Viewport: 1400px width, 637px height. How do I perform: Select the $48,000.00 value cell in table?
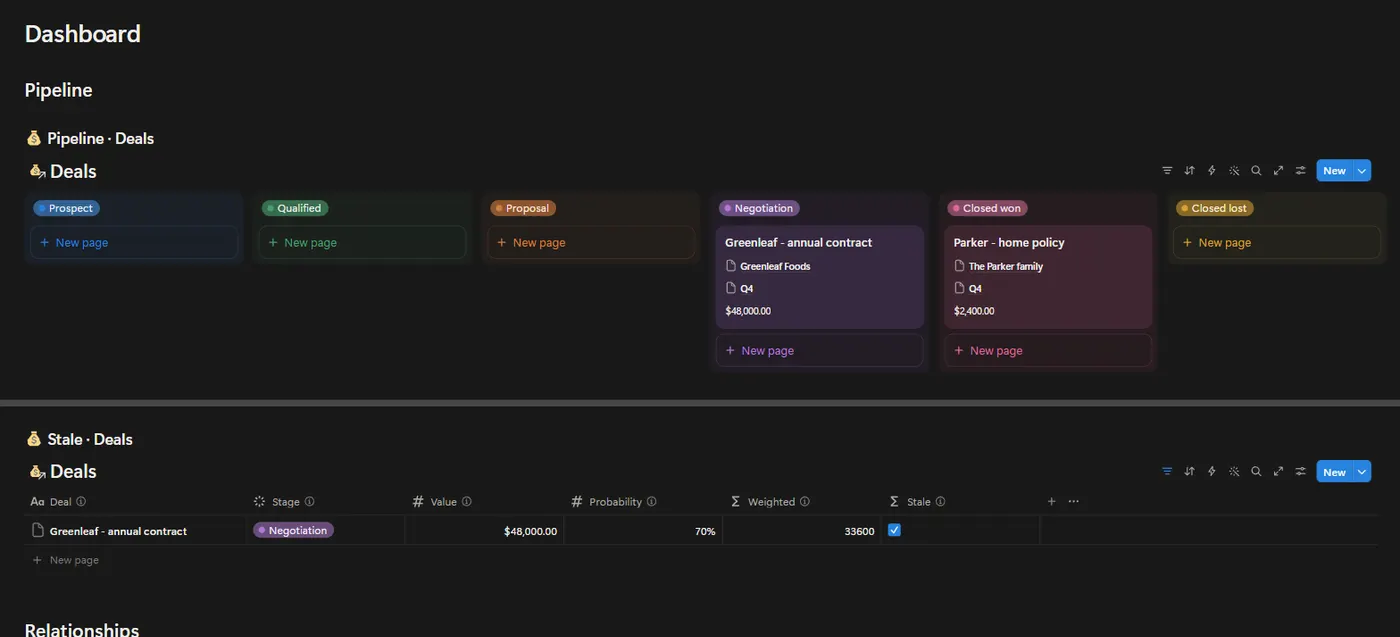485,530
